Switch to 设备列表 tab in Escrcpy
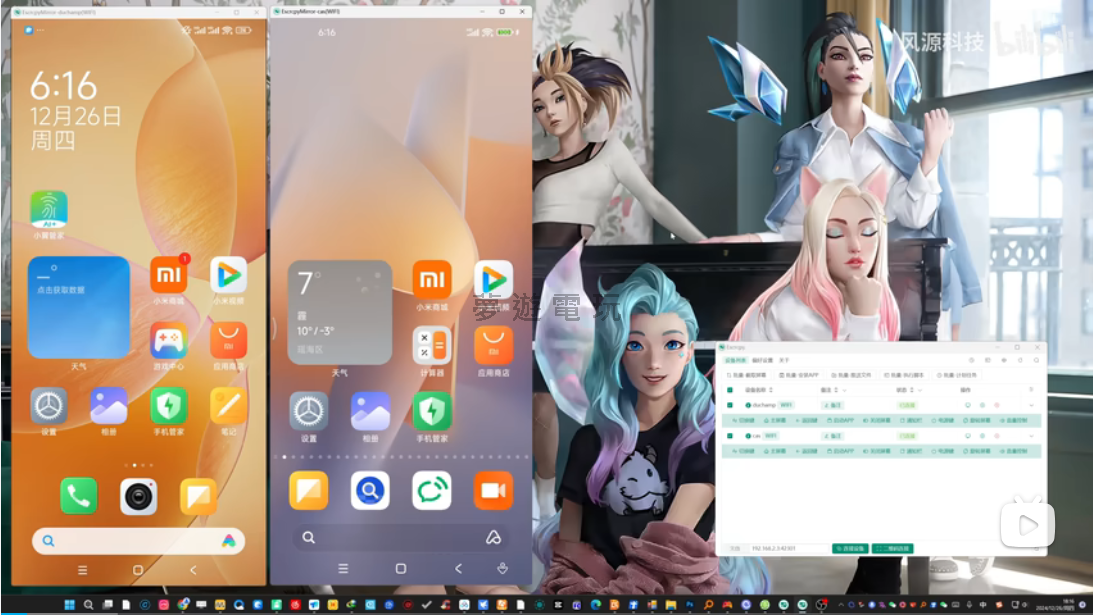1093x615 pixels. 735,360
